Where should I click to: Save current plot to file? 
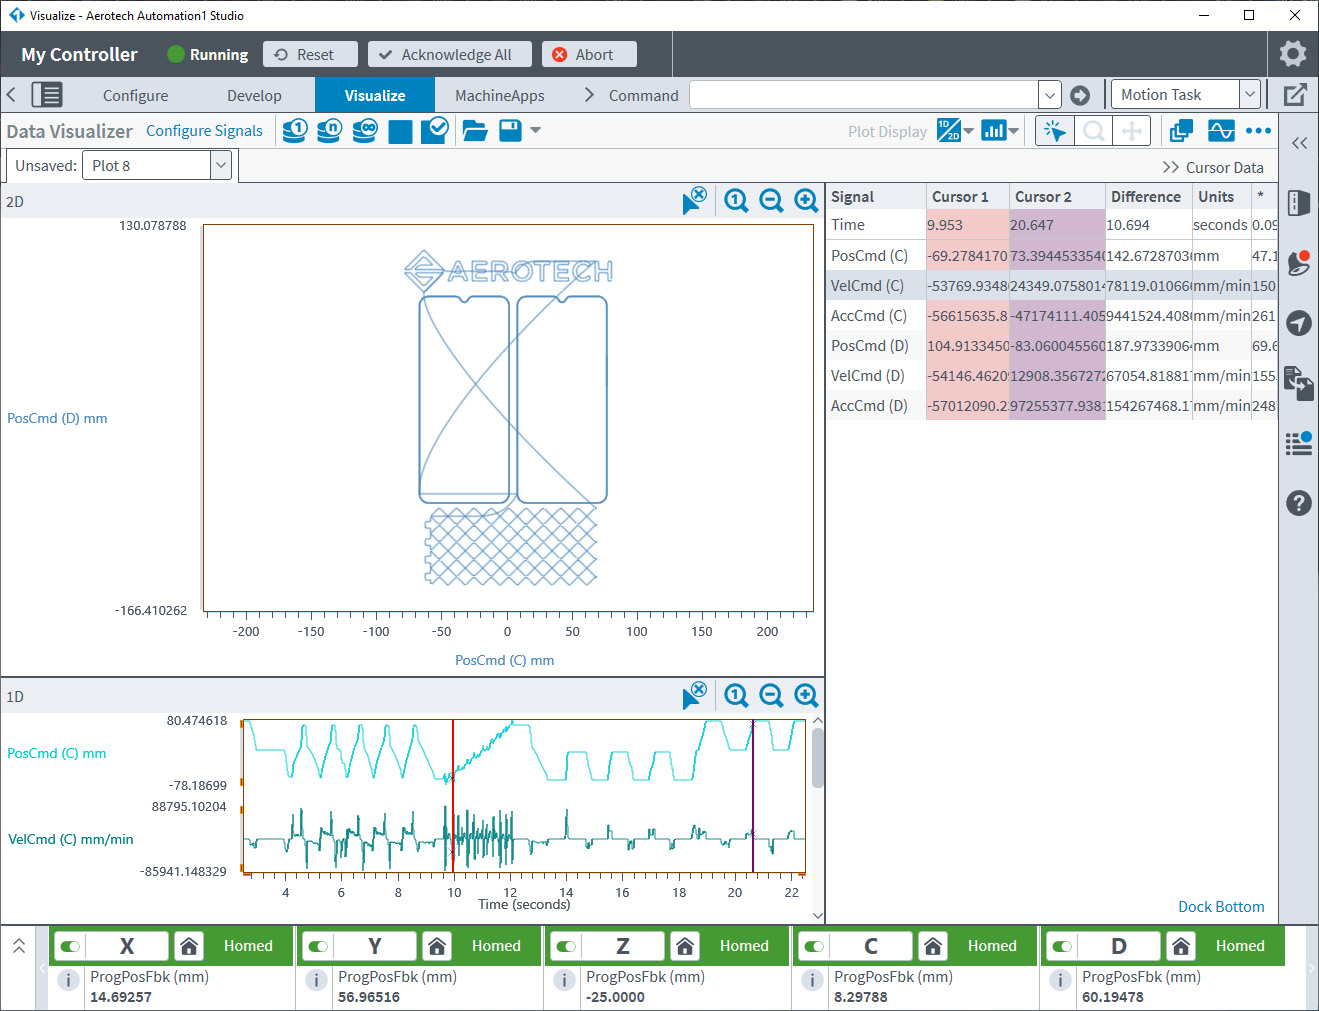coord(510,131)
